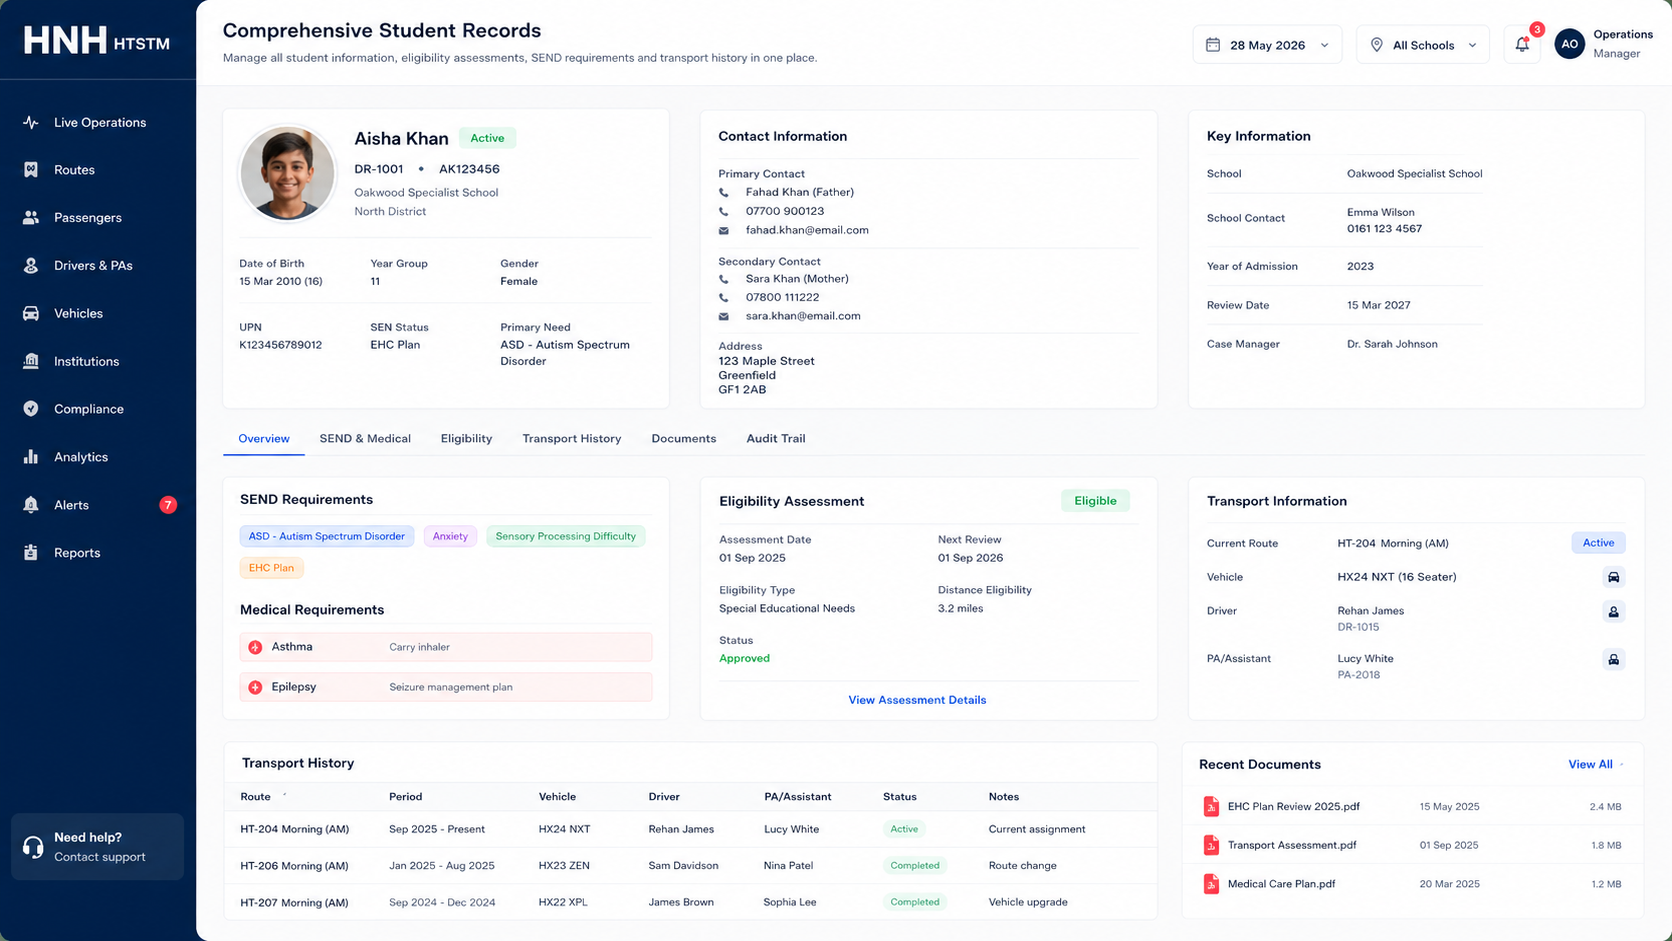
Task: Click HX23 ZEN vehicle cell
Action: click(x=564, y=866)
